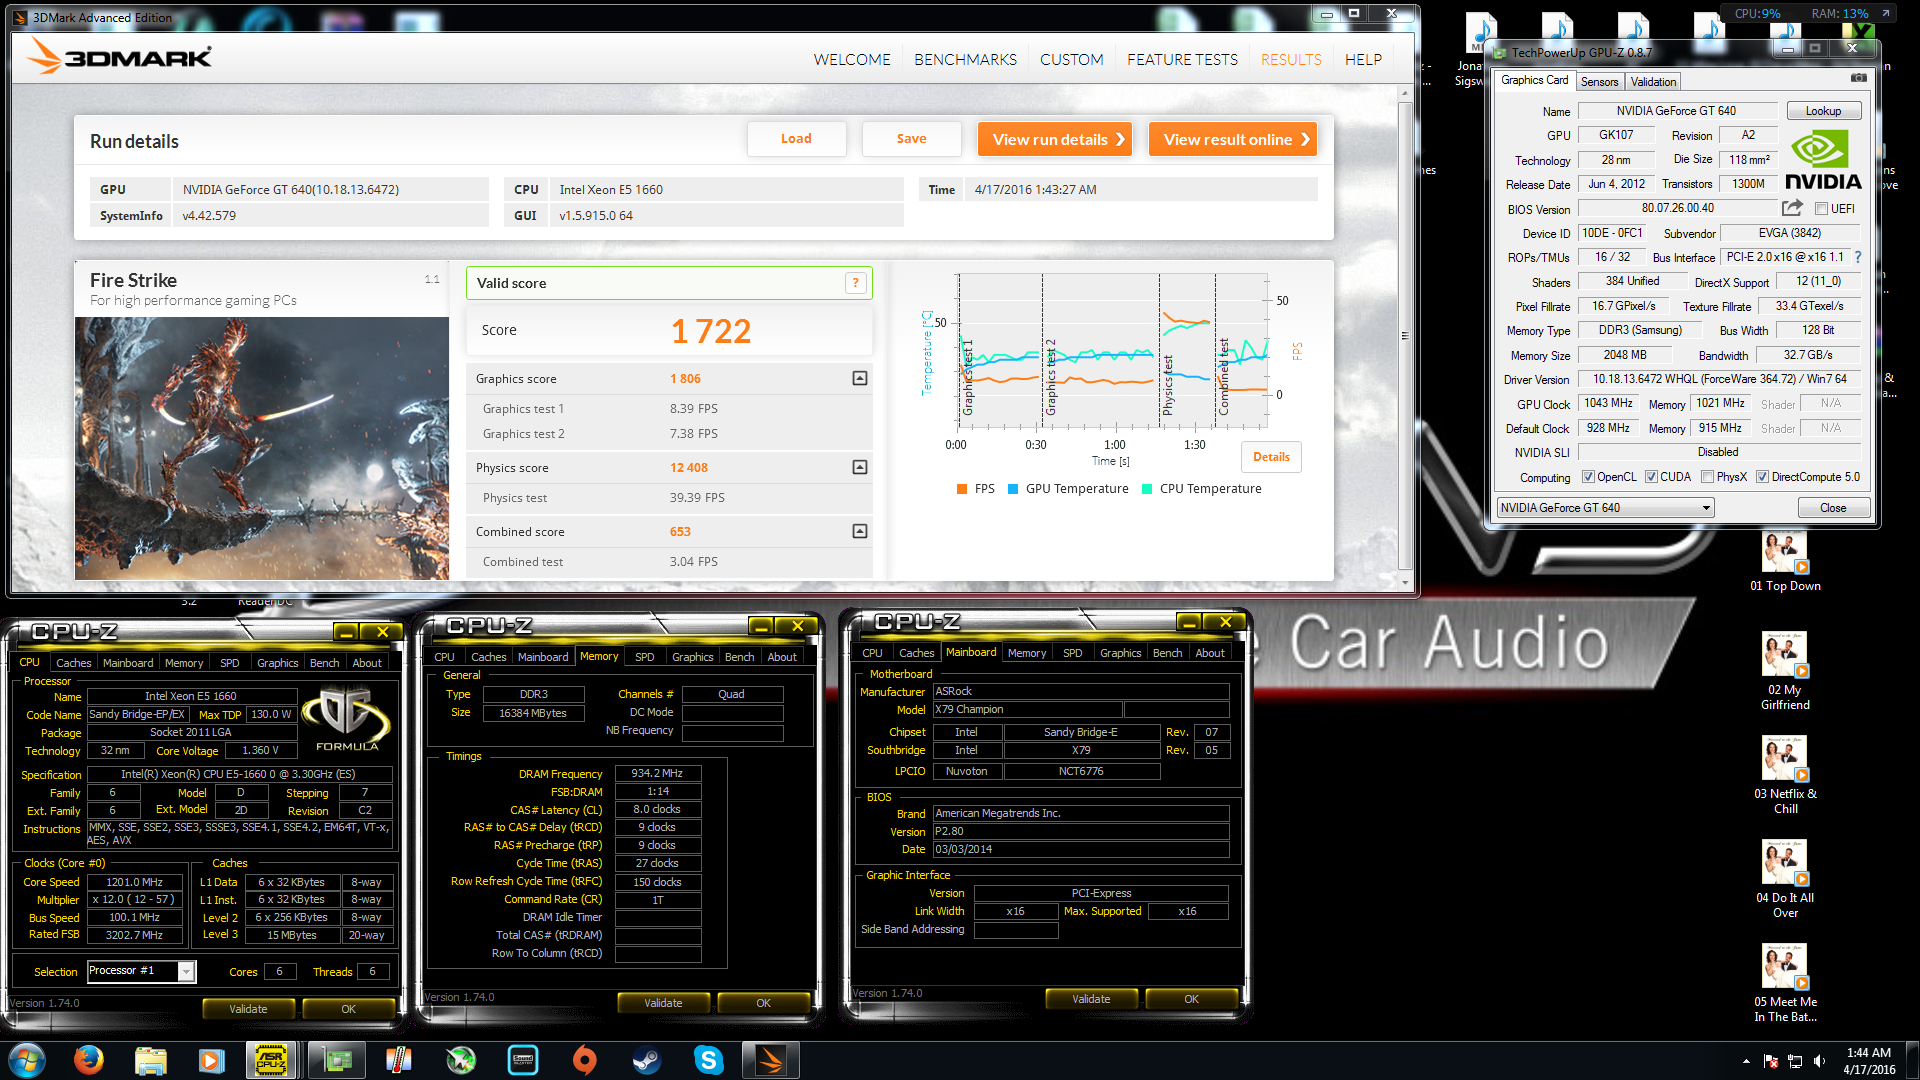Open Windows Explorer from the taskbar
The image size is (1920, 1080).
click(x=150, y=1060)
